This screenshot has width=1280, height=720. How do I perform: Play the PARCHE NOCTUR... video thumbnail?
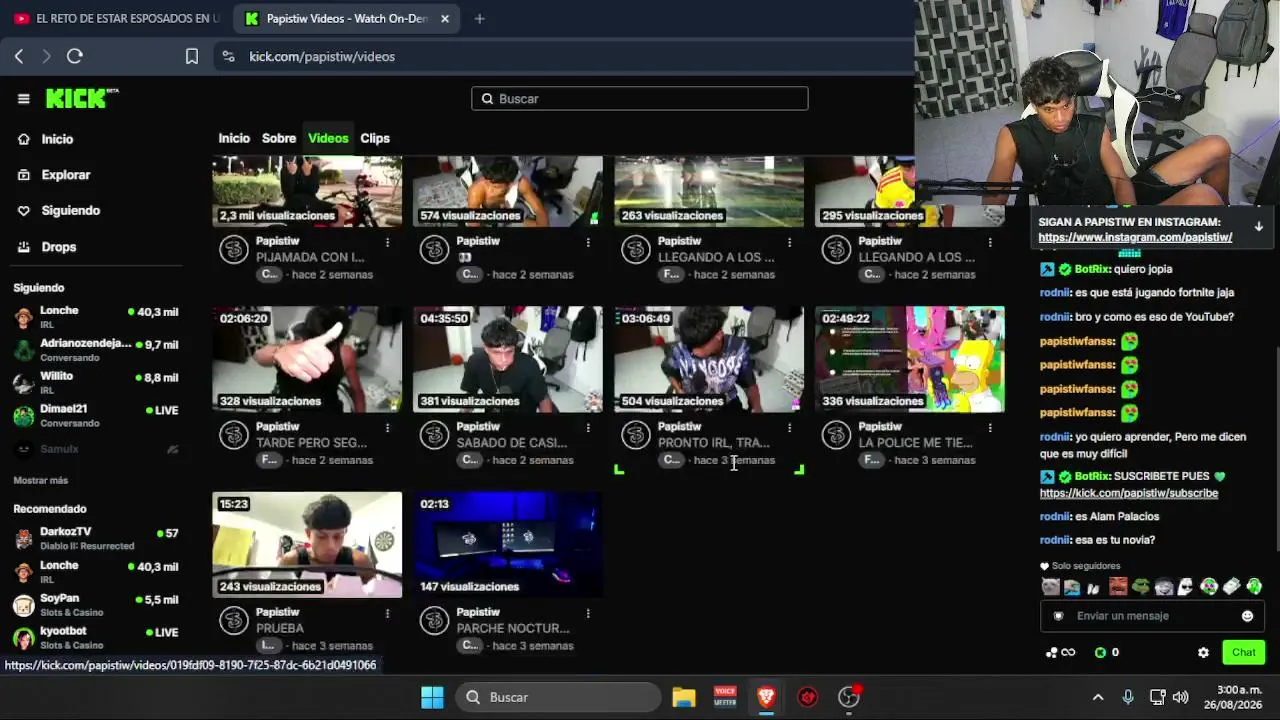(x=508, y=545)
